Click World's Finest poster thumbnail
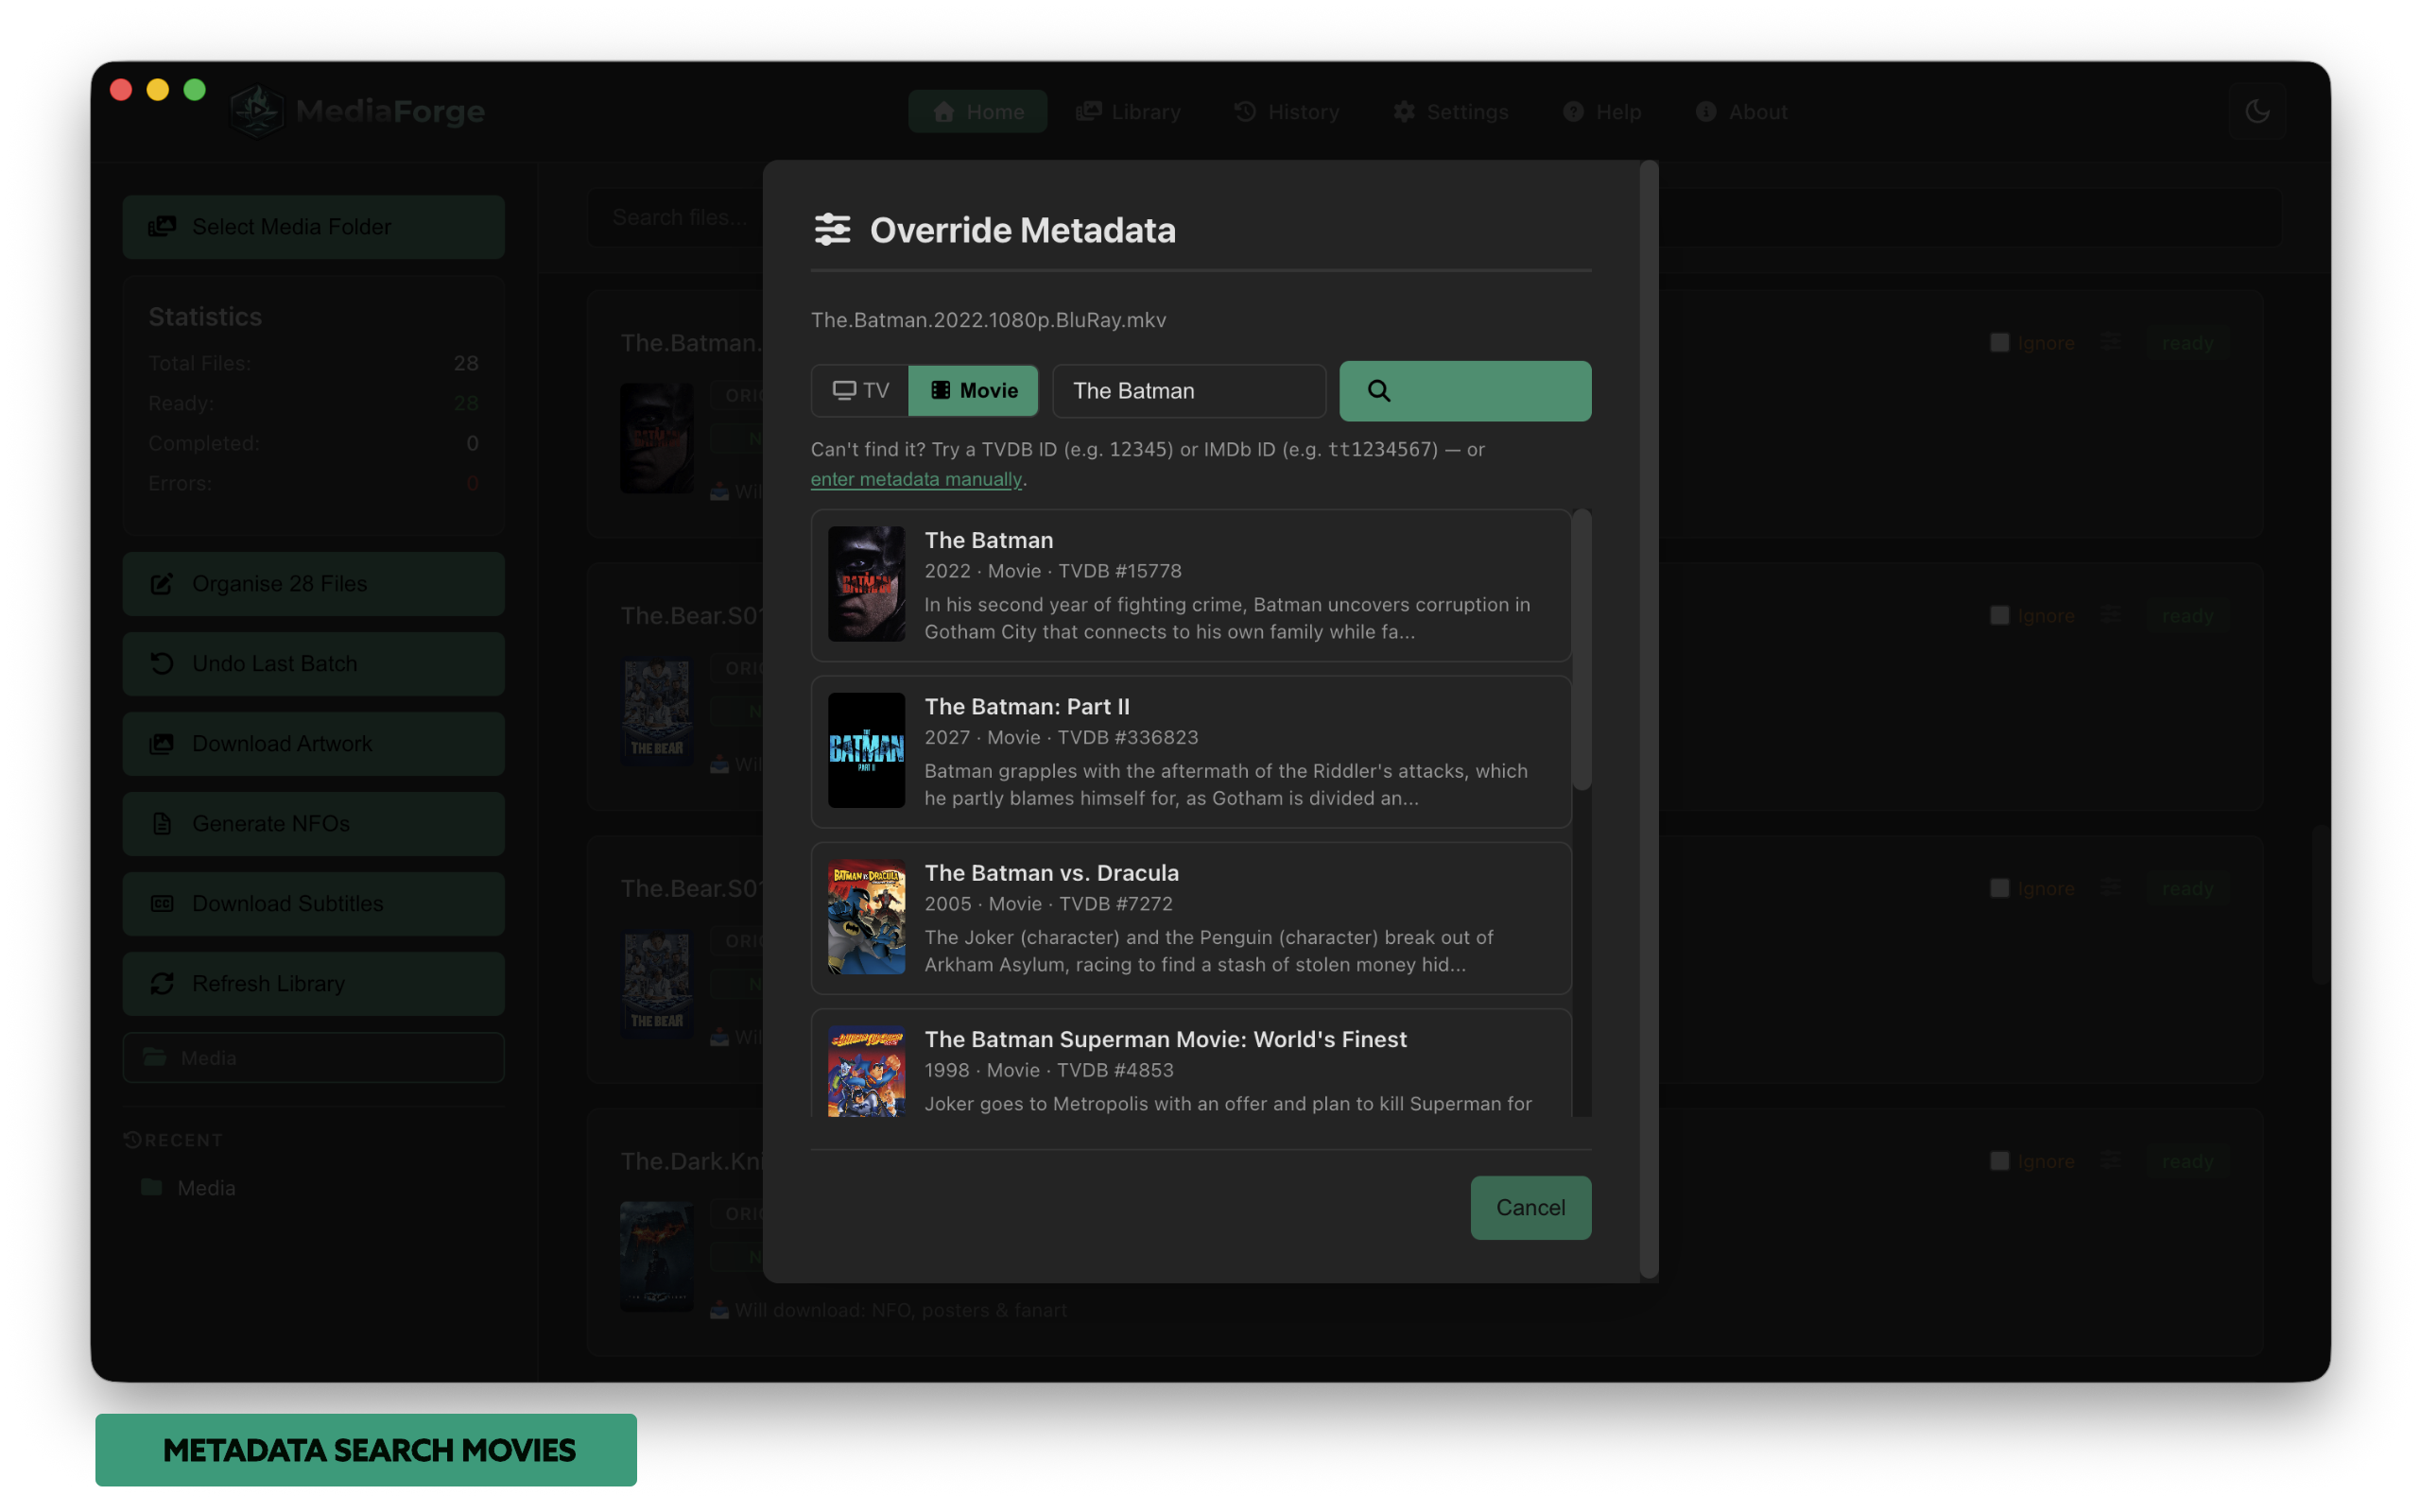The height and width of the screenshot is (1512, 2420). [866, 1071]
